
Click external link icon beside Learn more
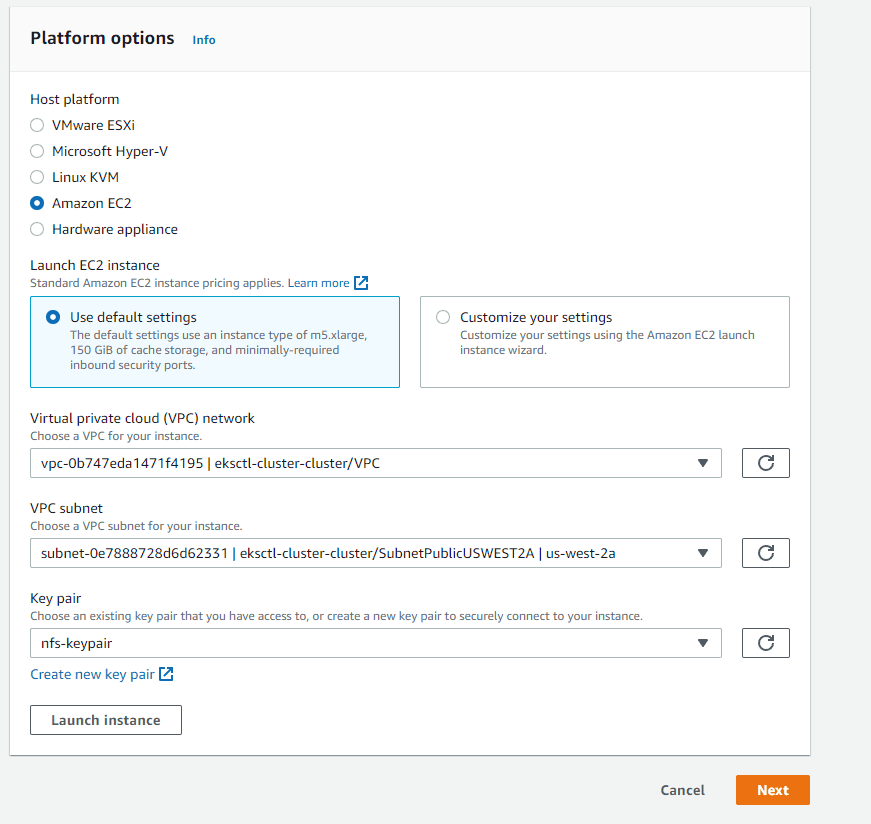point(361,283)
